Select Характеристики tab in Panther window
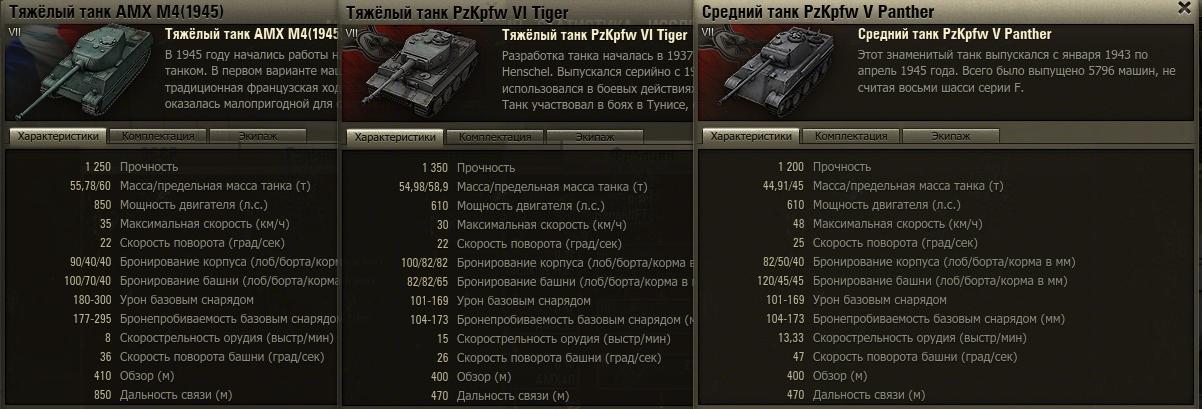Image resolution: width=1202 pixels, height=409 pixels. 751,136
